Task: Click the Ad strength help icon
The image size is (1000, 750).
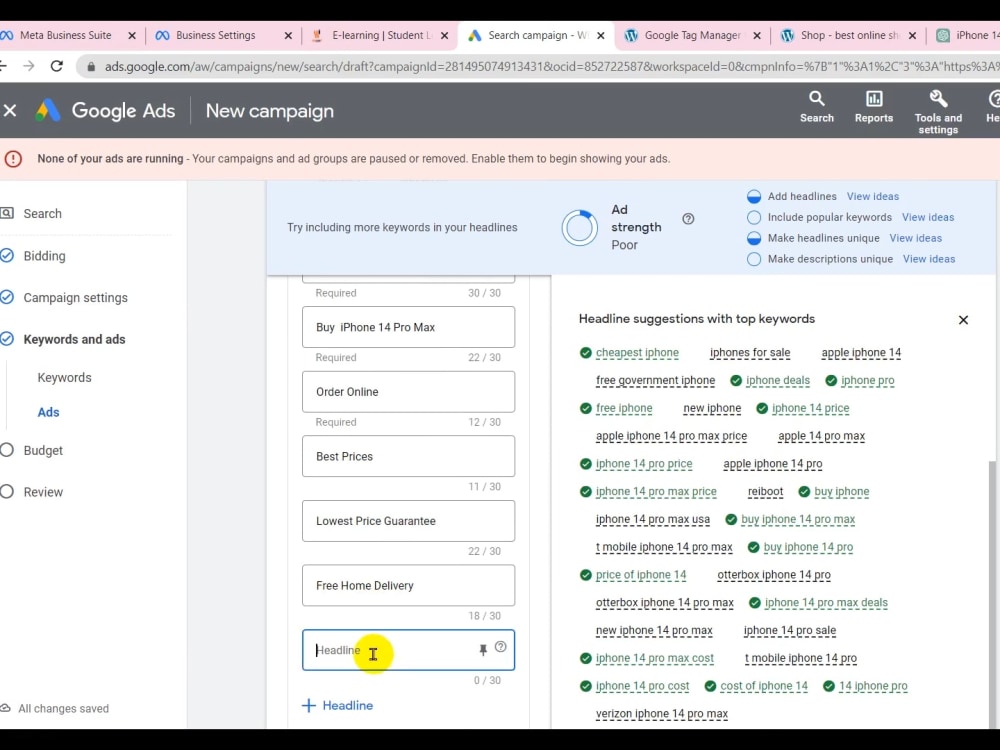Action: pos(688,219)
